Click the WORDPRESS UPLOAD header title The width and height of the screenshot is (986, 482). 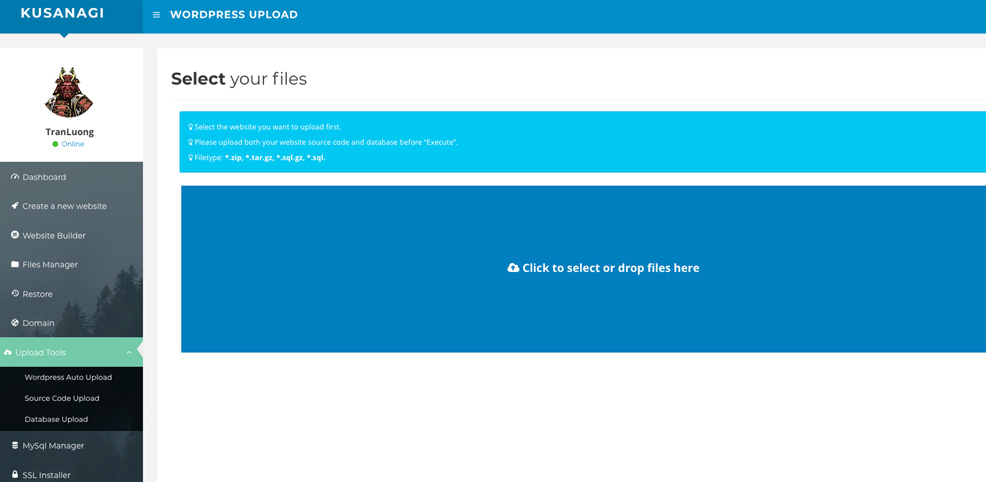click(x=234, y=14)
